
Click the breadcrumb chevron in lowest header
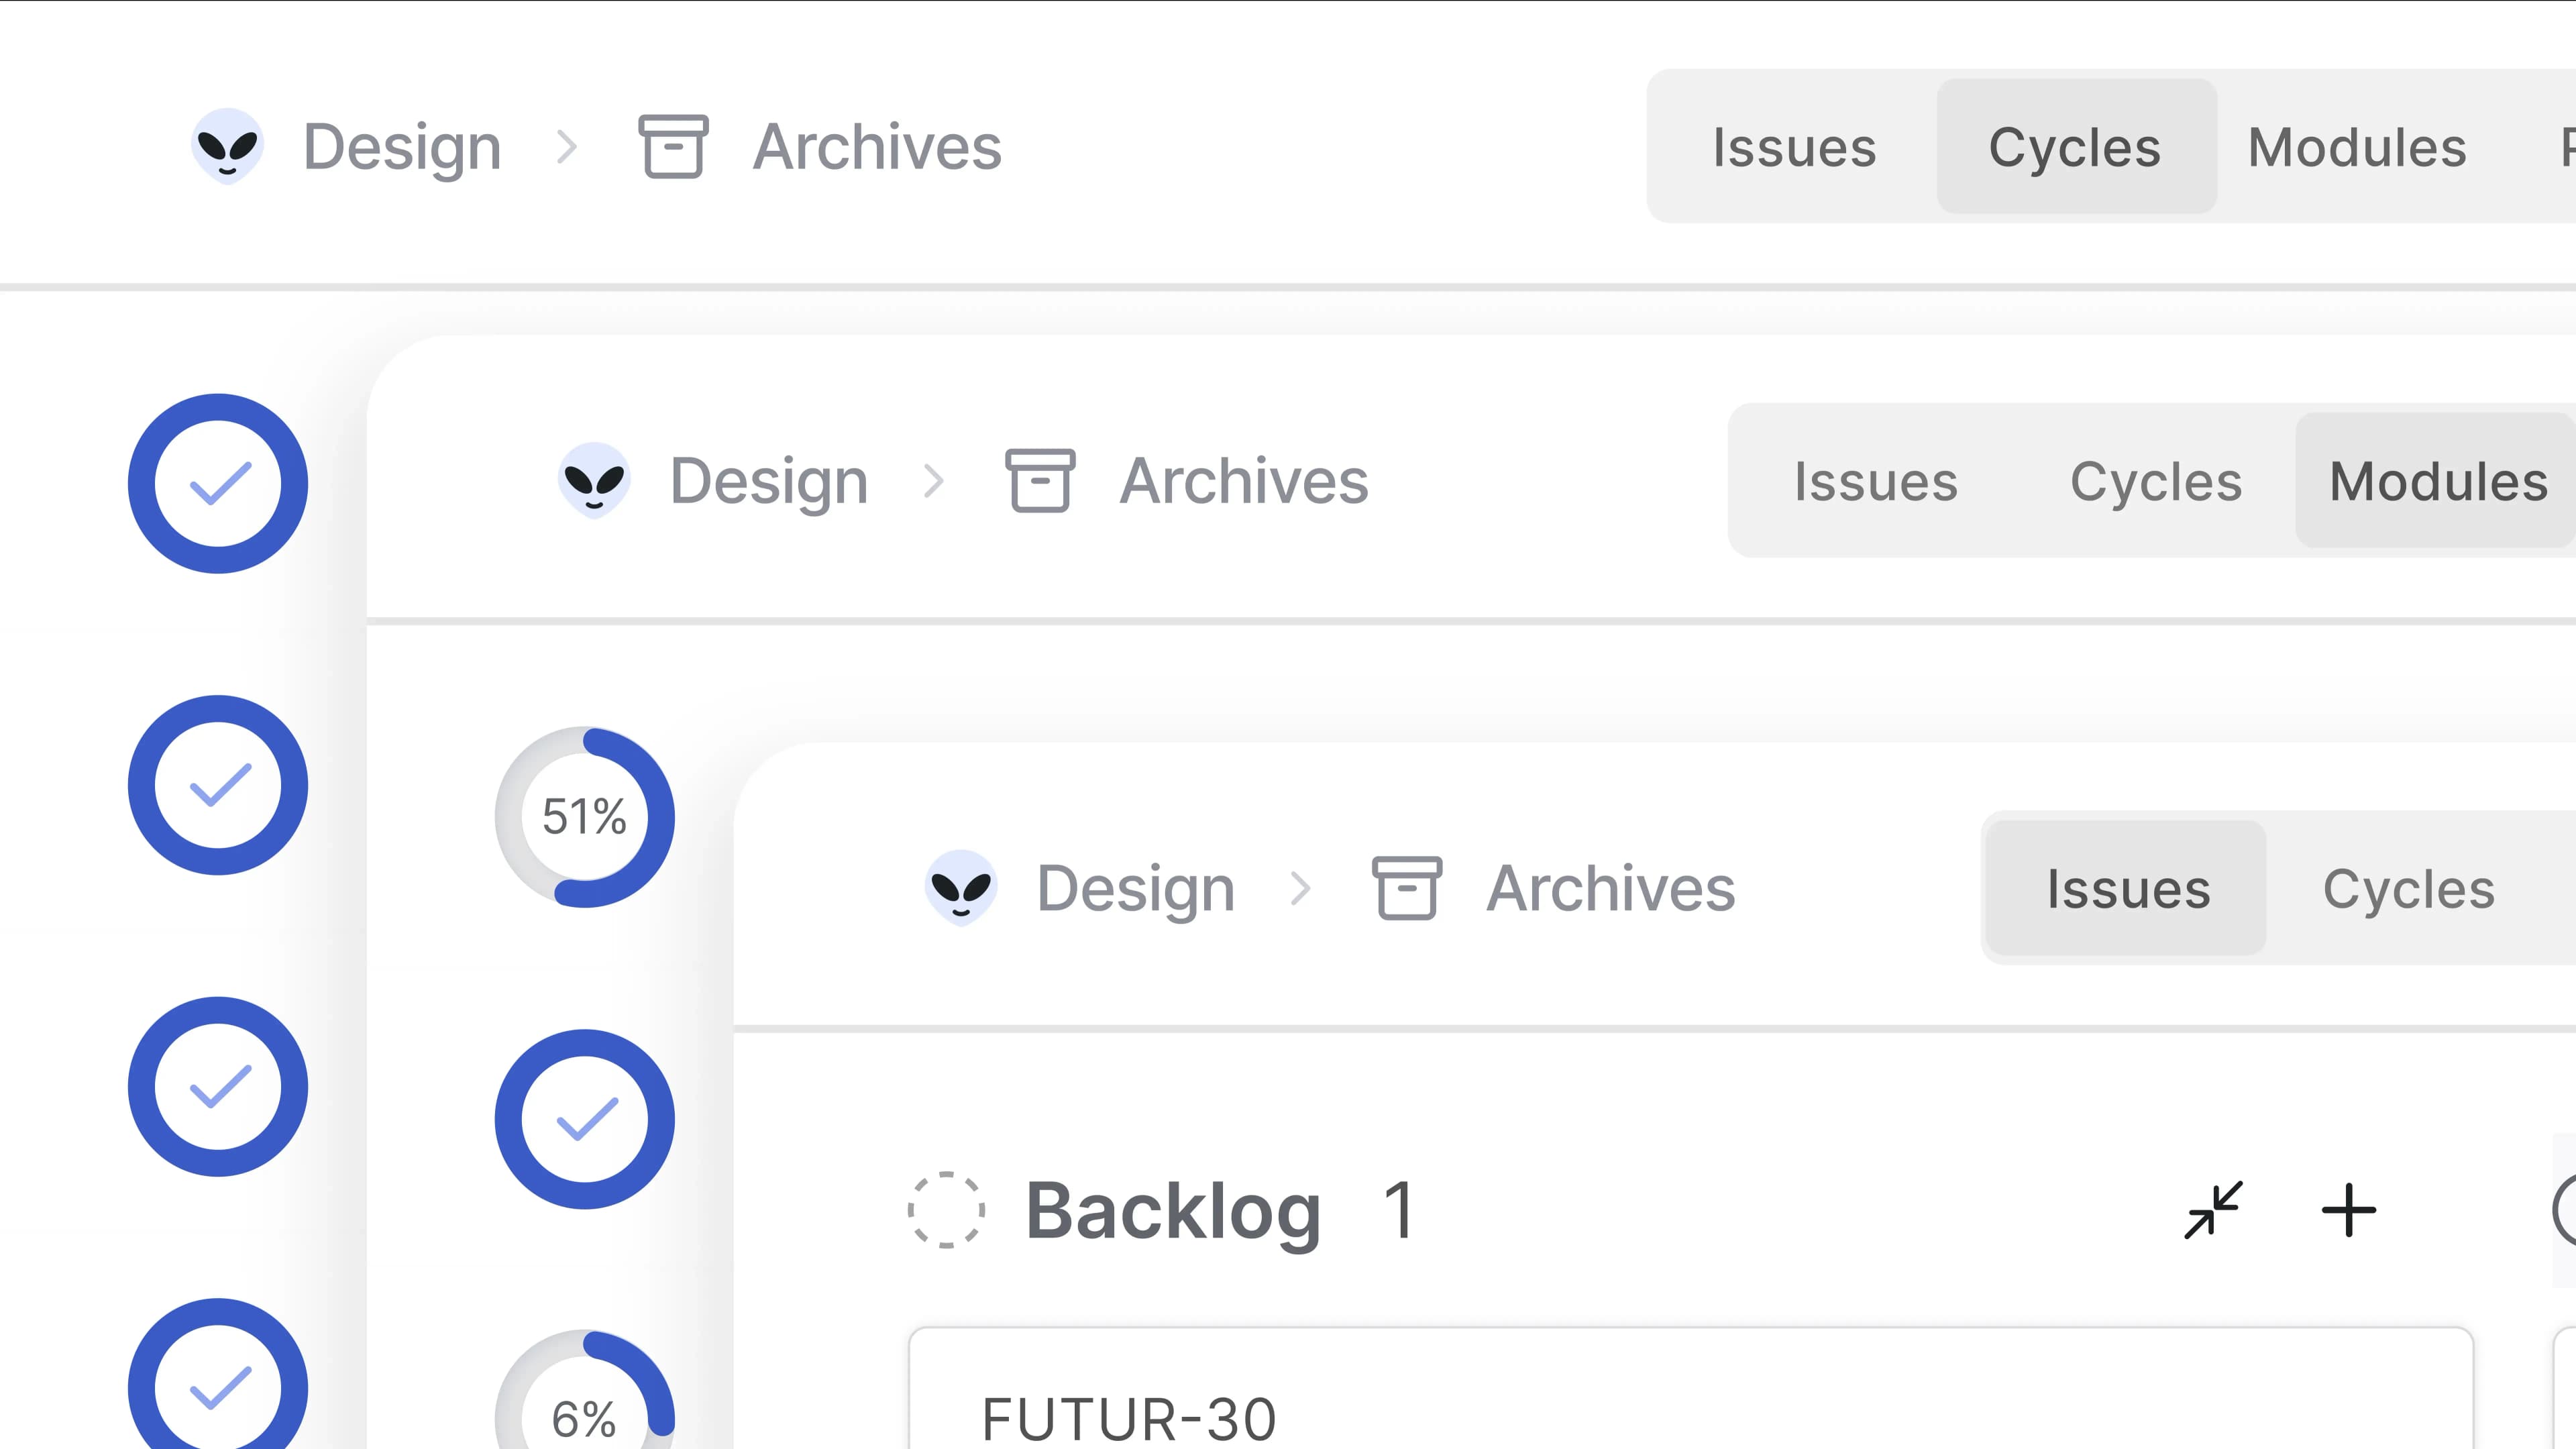click(x=1300, y=888)
